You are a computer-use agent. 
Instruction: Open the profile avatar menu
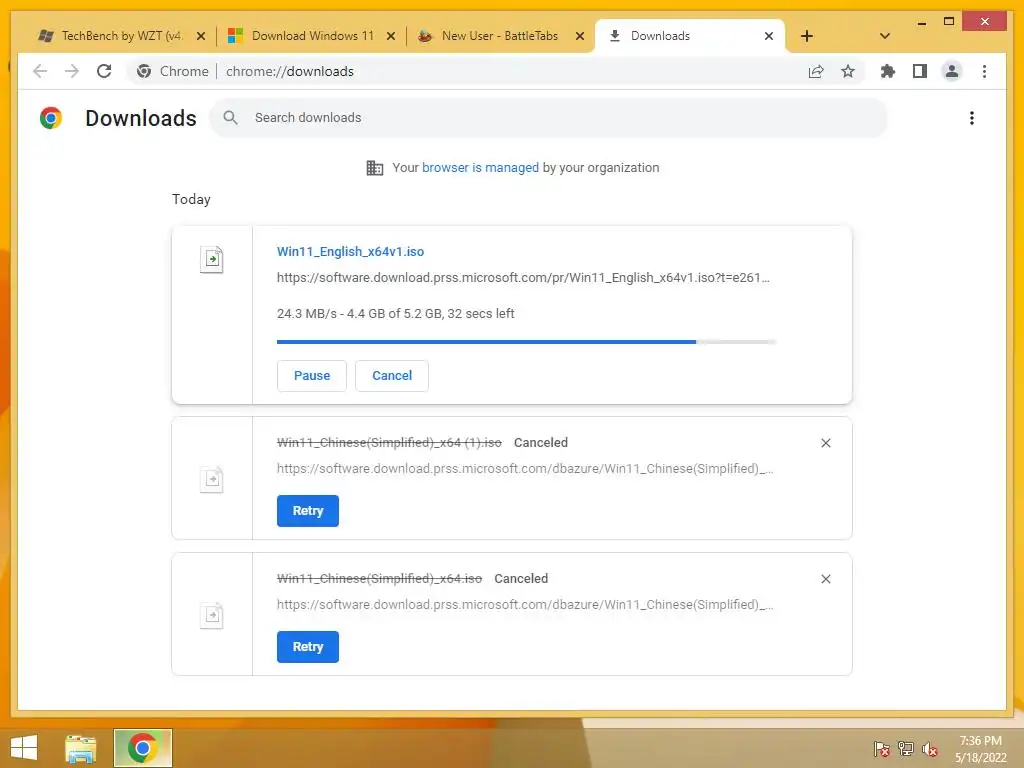(952, 71)
